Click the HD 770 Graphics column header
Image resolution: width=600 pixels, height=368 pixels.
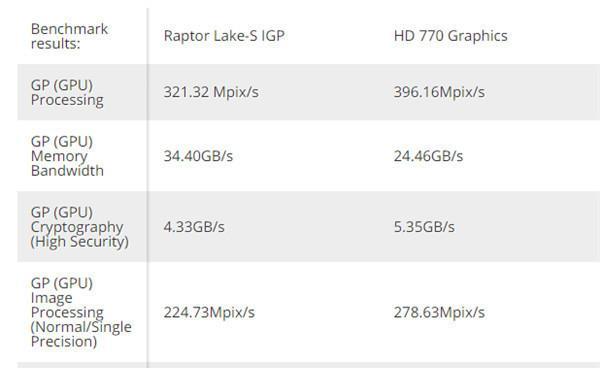click(450, 36)
